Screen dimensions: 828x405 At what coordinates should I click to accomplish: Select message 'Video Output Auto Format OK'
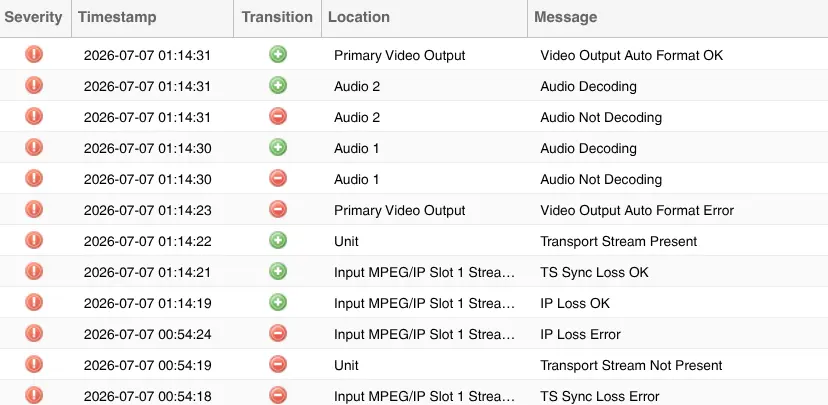[632, 55]
